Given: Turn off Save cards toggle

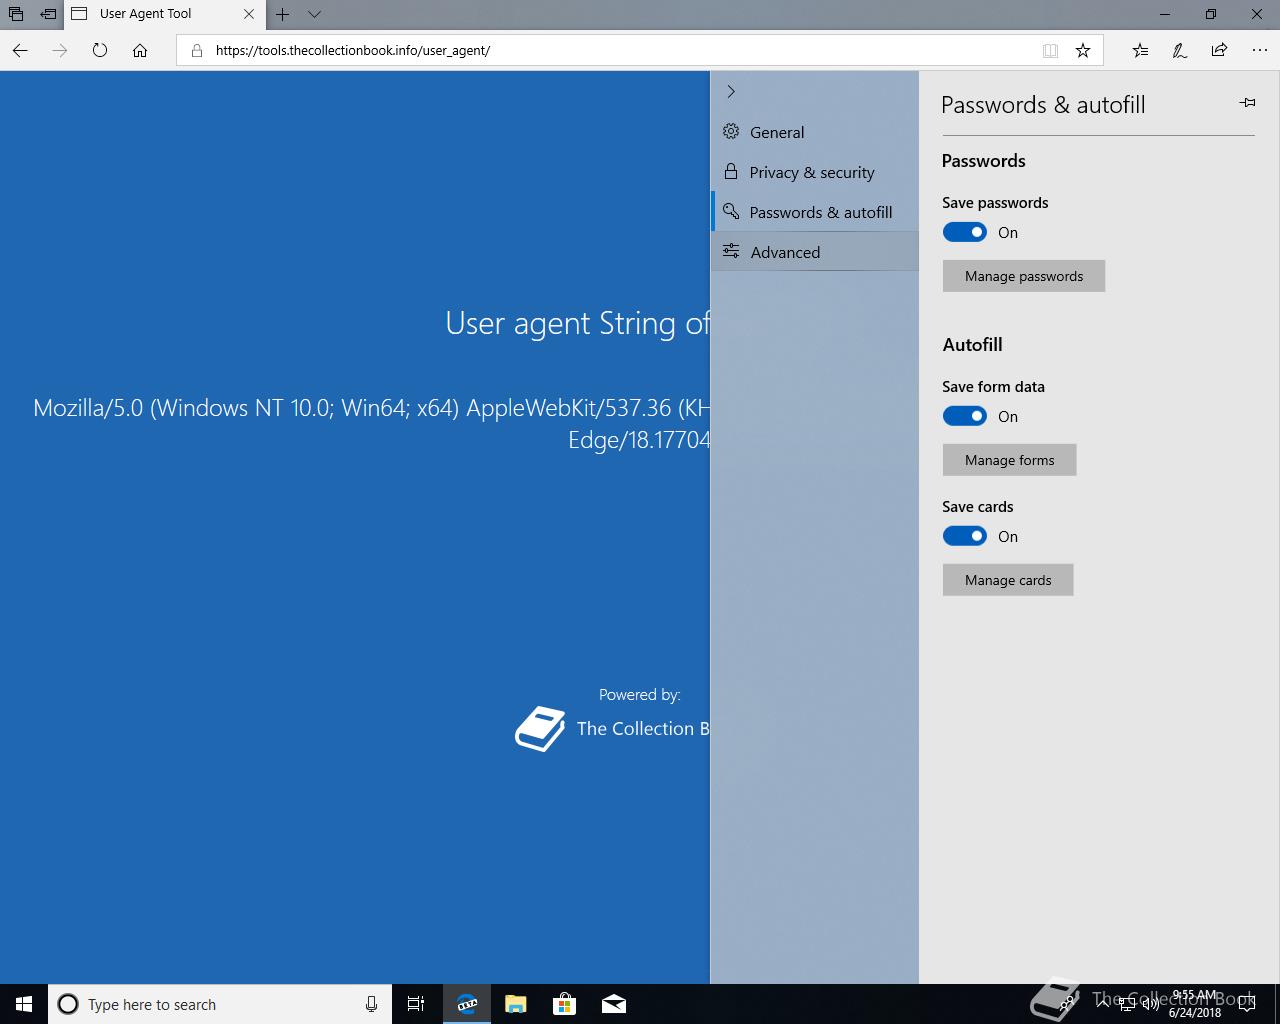Looking at the screenshot, I should point(965,536).
